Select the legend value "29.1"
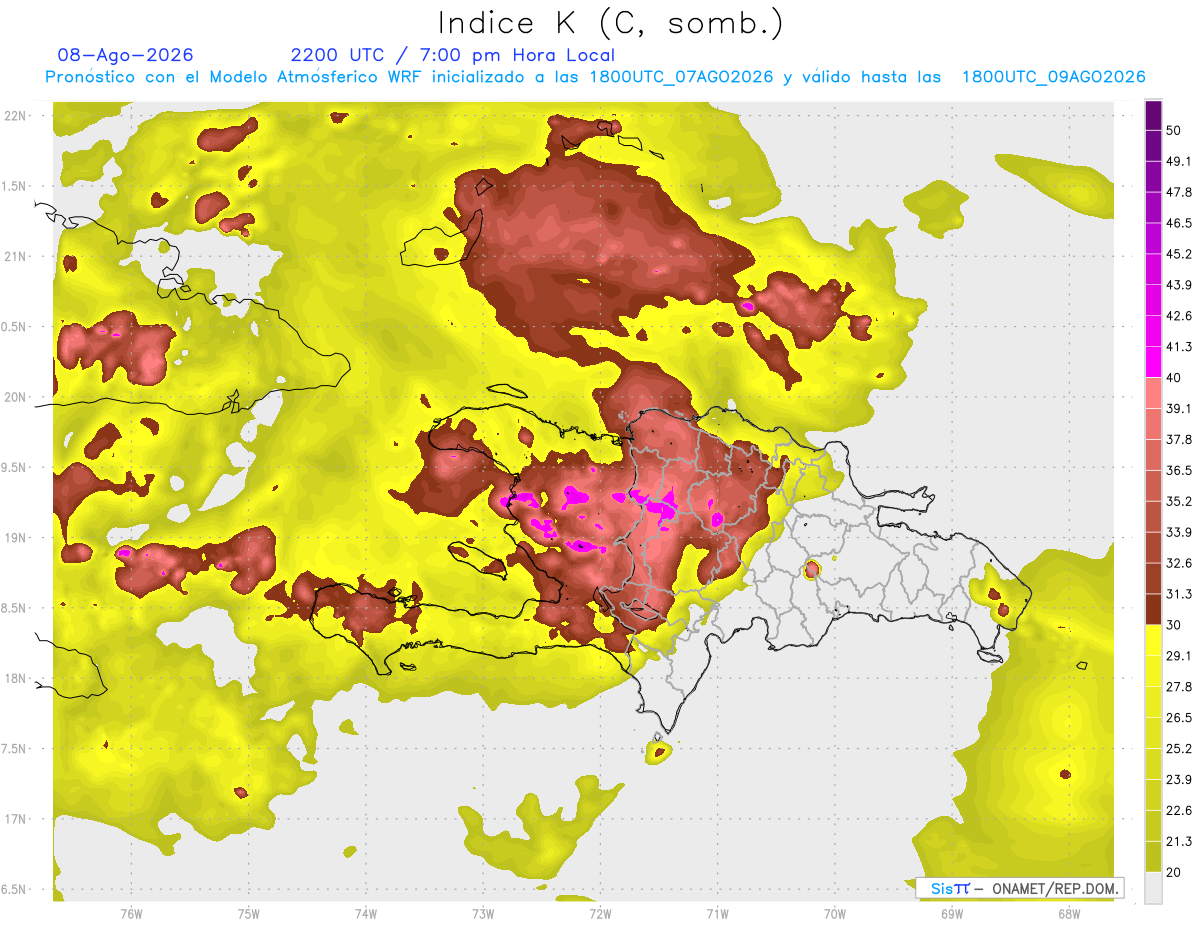The height and width of the screenshot is (927, 1200). click(x=1179, y=656)
